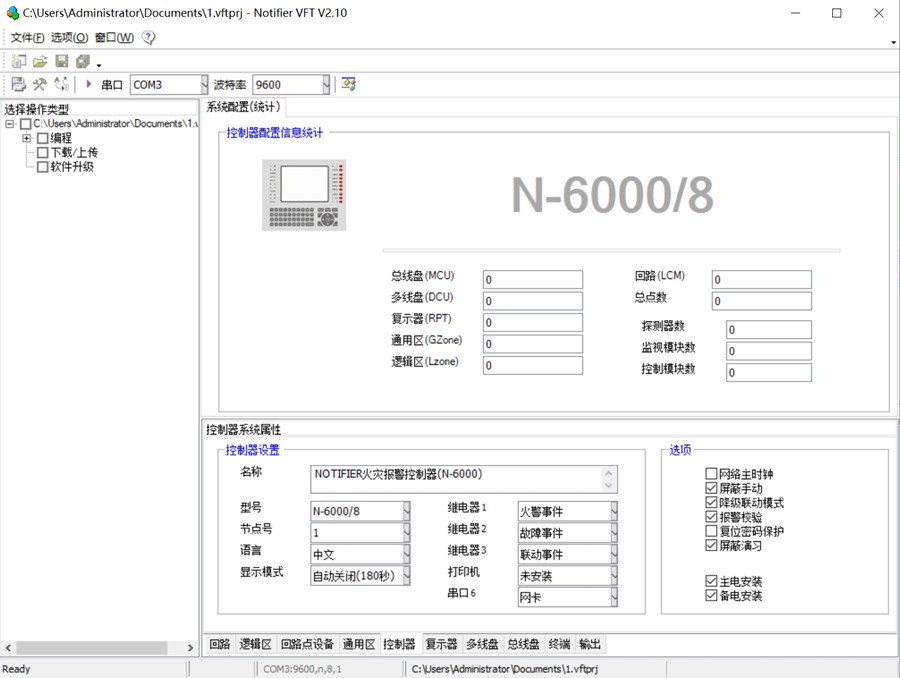Click the up arrow in 名称 box
Screen dimensions: 900x678
(x=608, y=473)
